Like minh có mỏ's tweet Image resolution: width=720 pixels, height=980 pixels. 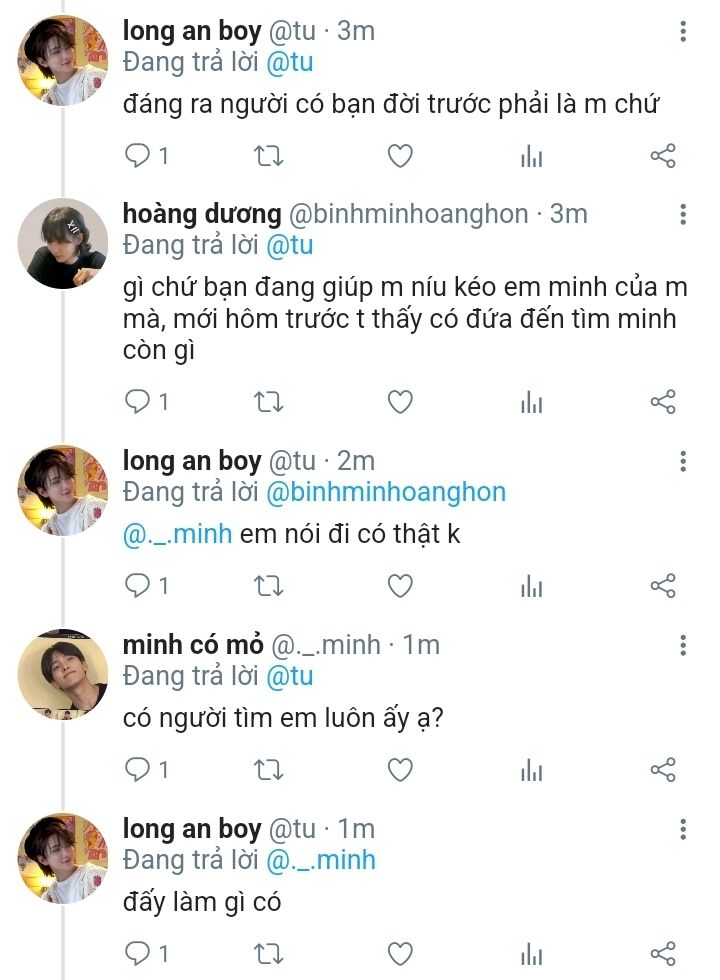tap(400, 770)
